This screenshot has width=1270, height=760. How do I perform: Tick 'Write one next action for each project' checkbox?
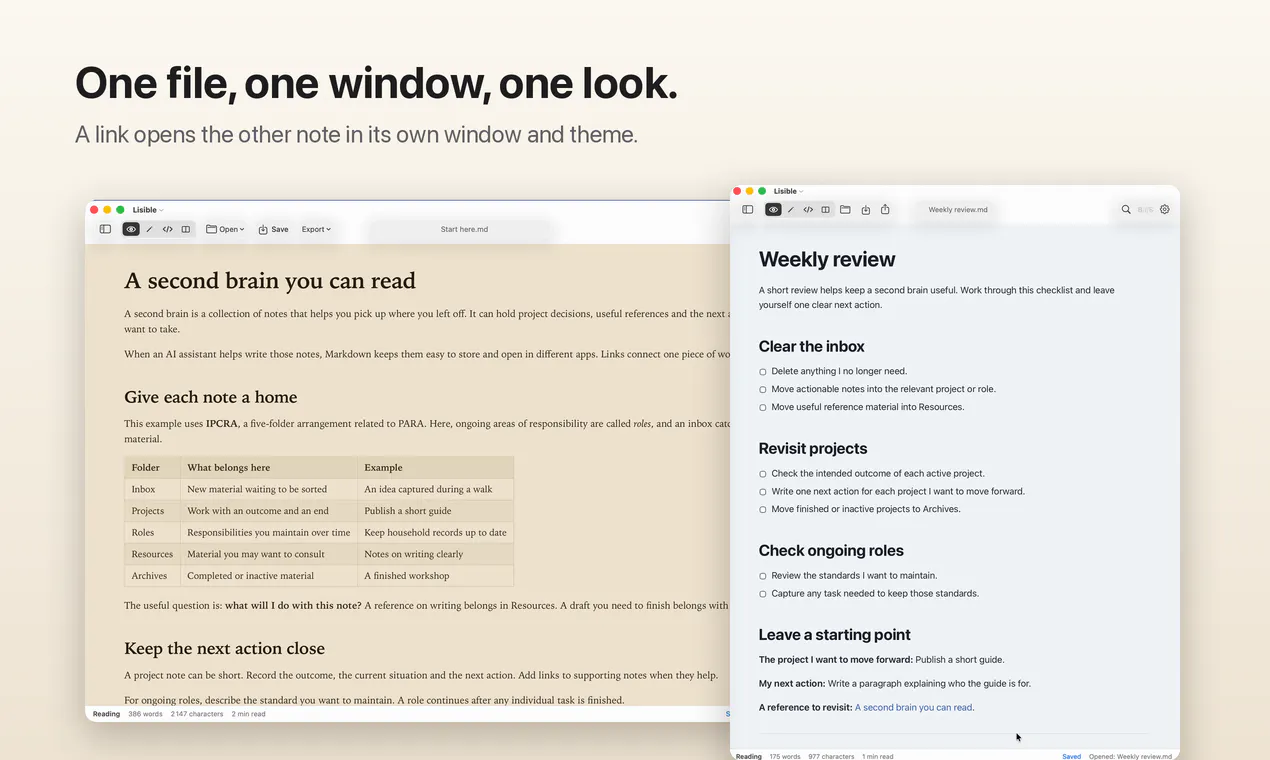coord(763,492)
